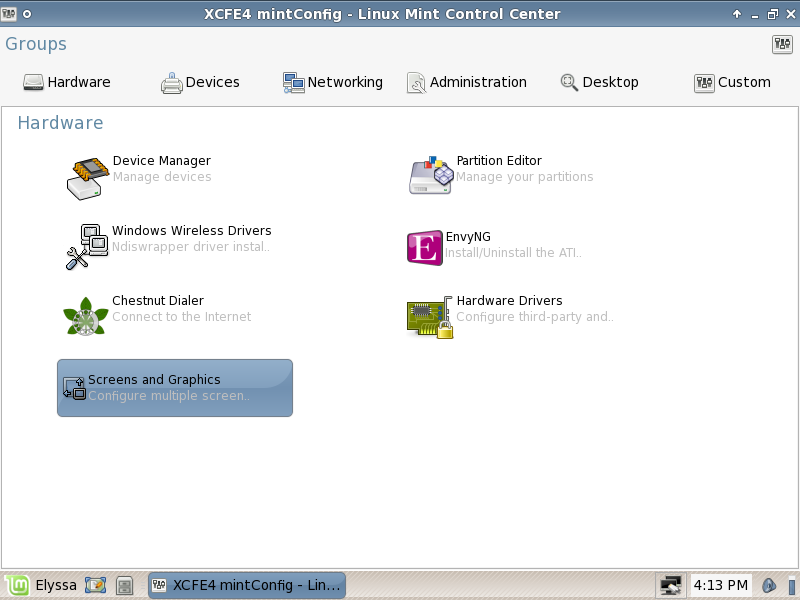Switch to the Administration group
Viewport: 800px width, 600px height.
466,83
